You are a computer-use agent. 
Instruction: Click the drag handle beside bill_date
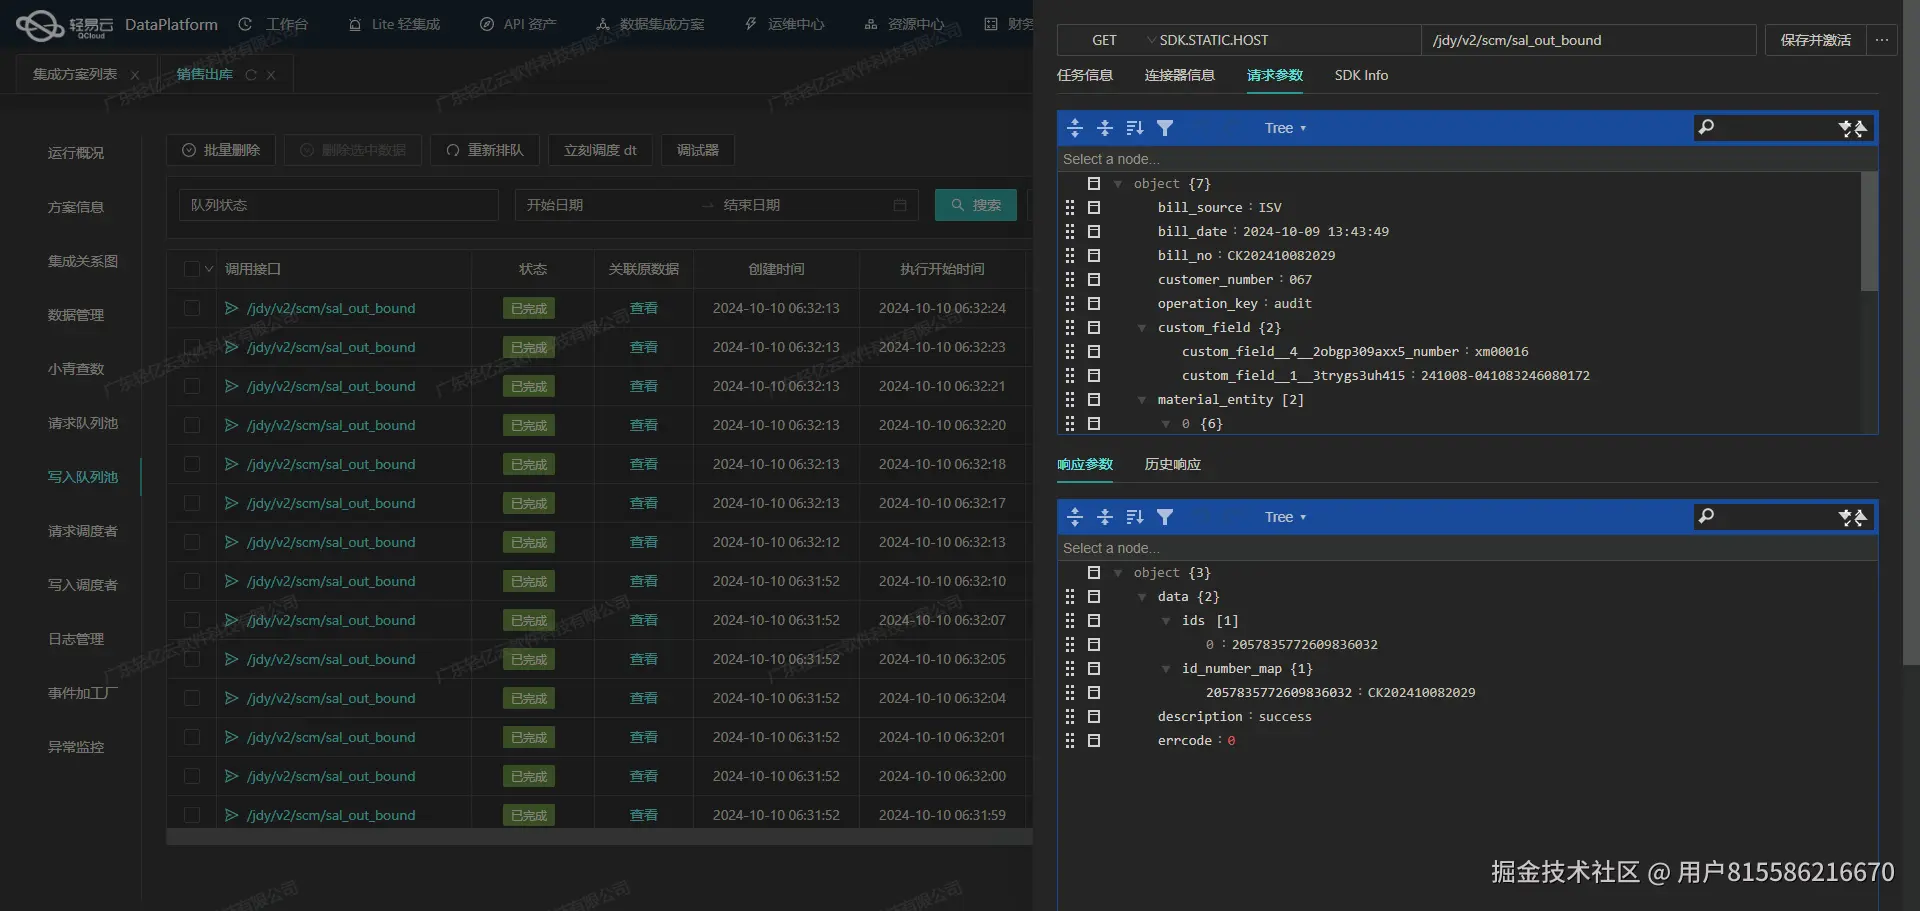[1070, 231]
